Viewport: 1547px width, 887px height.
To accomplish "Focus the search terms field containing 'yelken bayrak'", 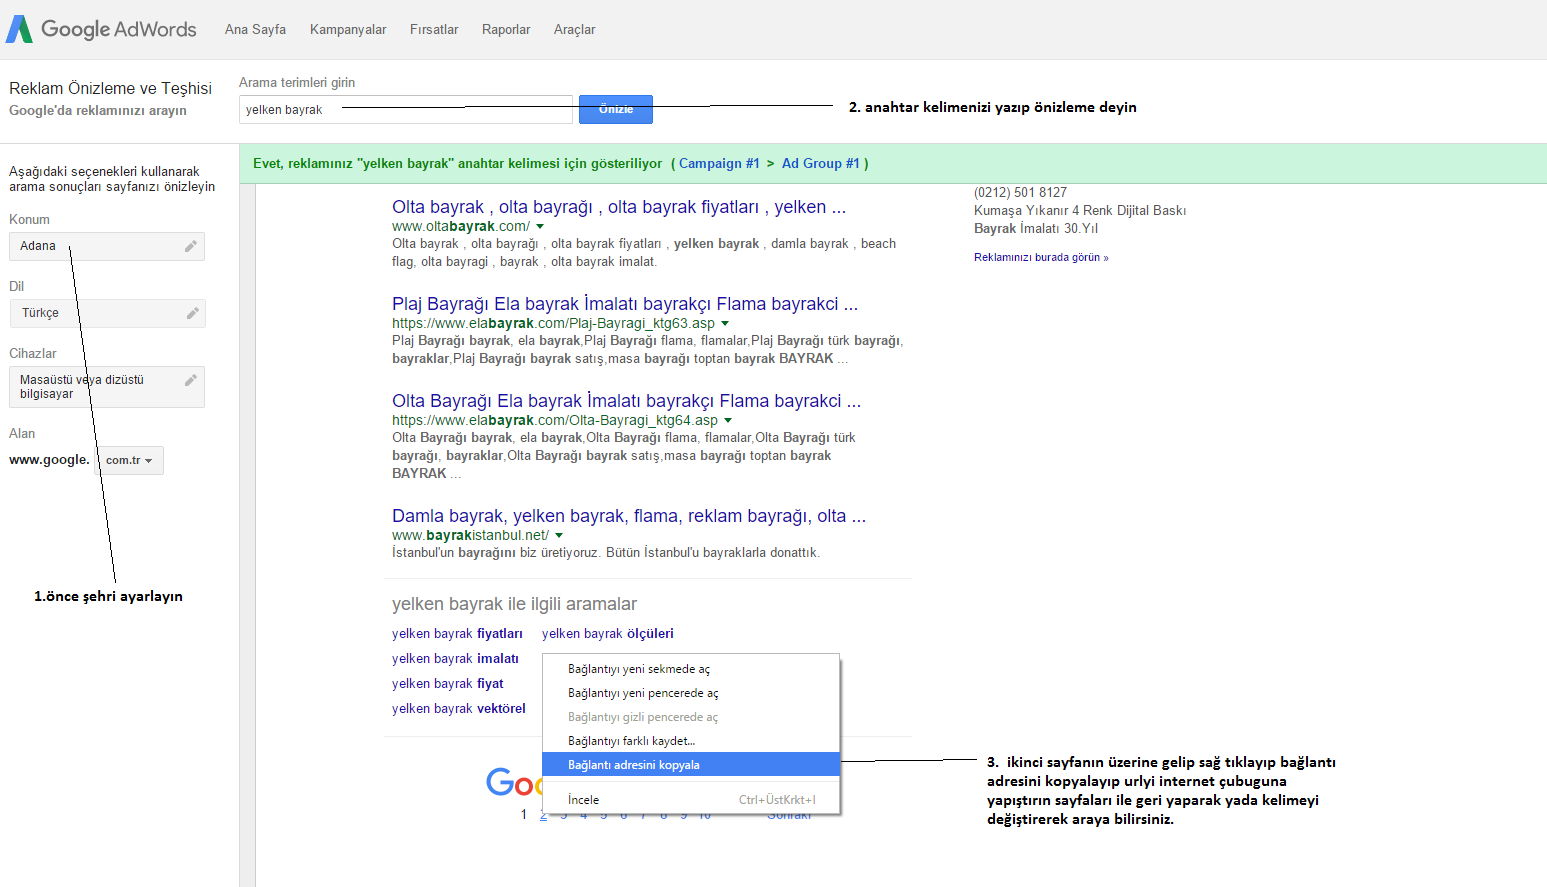I will pos(405,110).
